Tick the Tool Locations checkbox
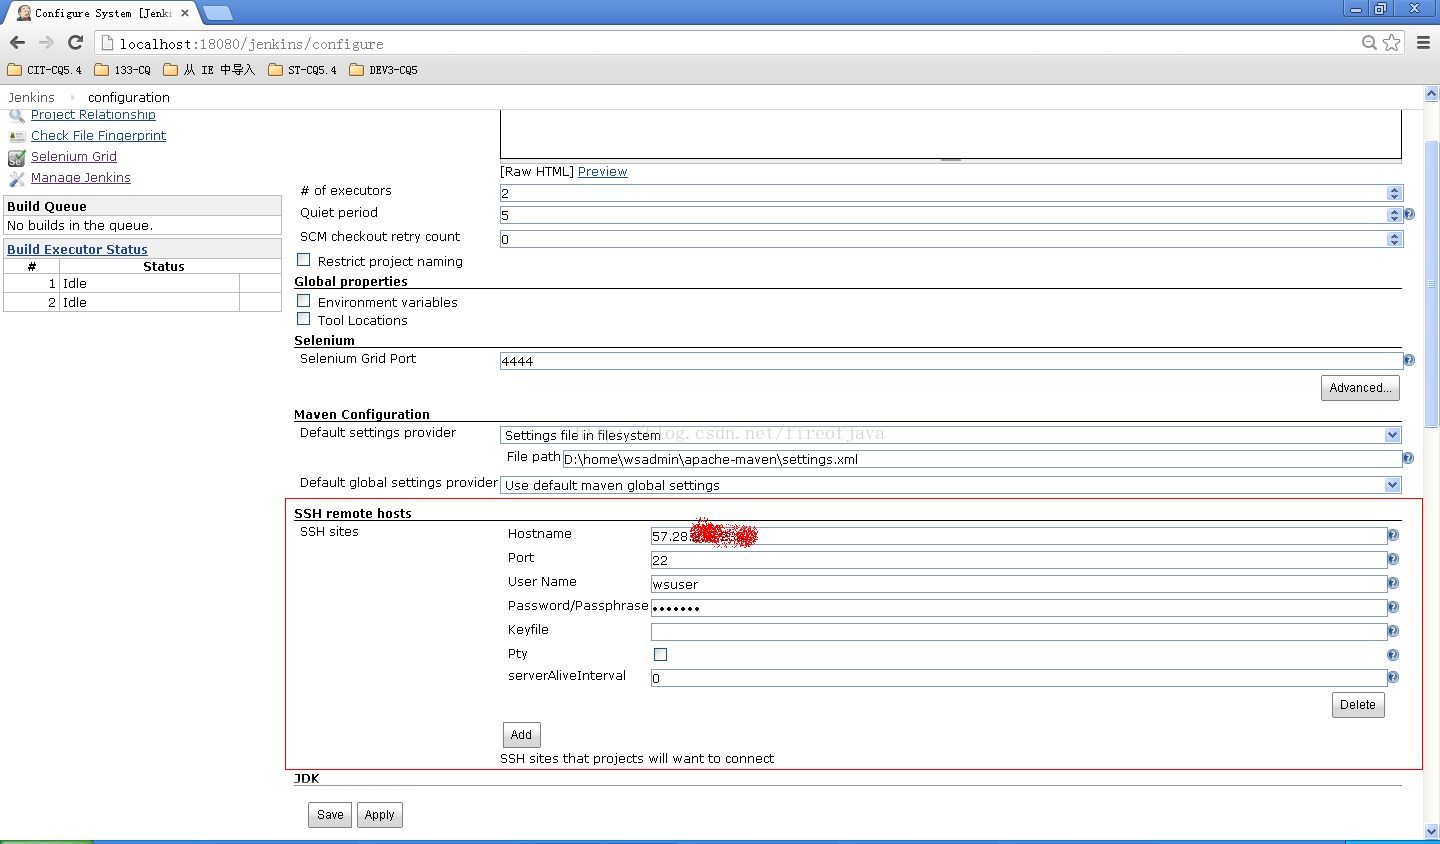Screen dimensions: 1440x844 click(x=304, y=318)
